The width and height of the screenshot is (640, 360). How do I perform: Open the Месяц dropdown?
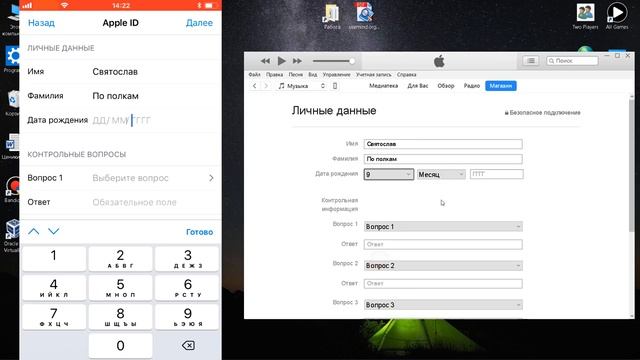pyautogui.click(x=441, y=174)
